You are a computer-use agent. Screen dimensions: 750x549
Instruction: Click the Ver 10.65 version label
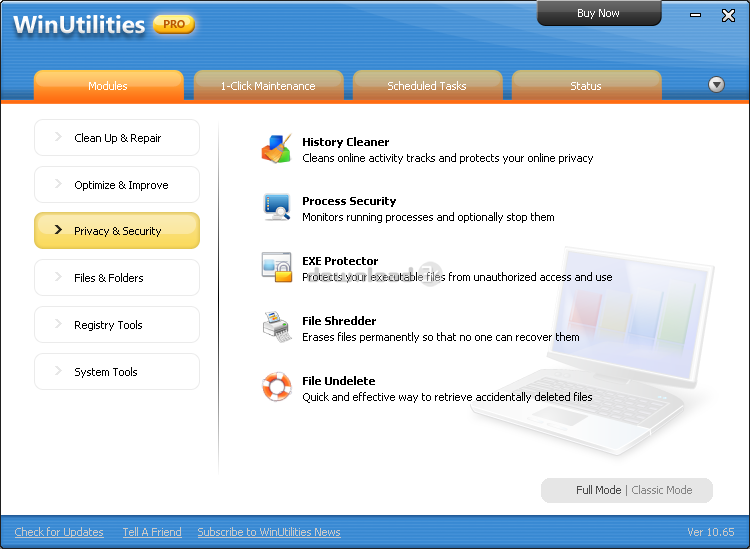coord(710,532)
